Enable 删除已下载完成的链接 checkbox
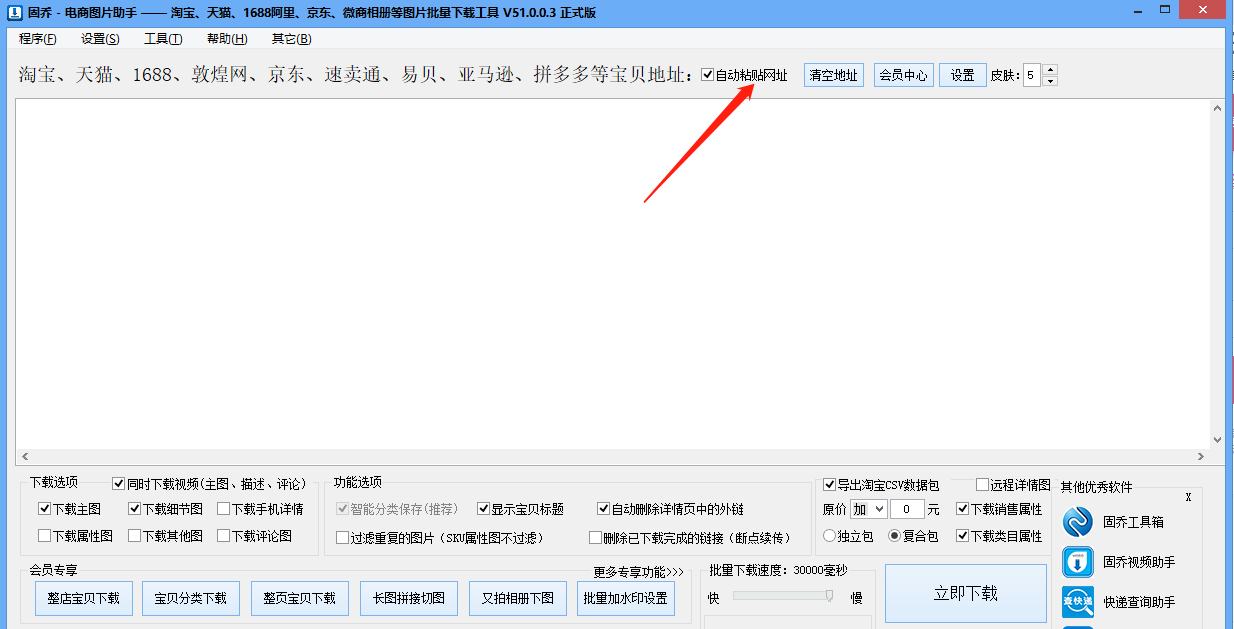This screenshot has height=629, width=1234. coord(596,538)
